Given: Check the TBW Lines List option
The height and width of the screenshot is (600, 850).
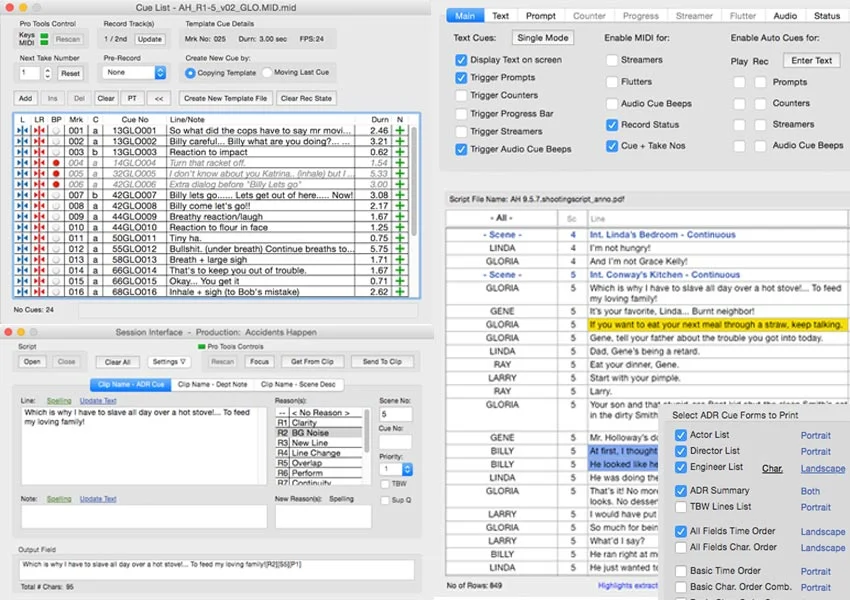Looking at the screenshot, I should pyautogui.click(x=681, y=507).
